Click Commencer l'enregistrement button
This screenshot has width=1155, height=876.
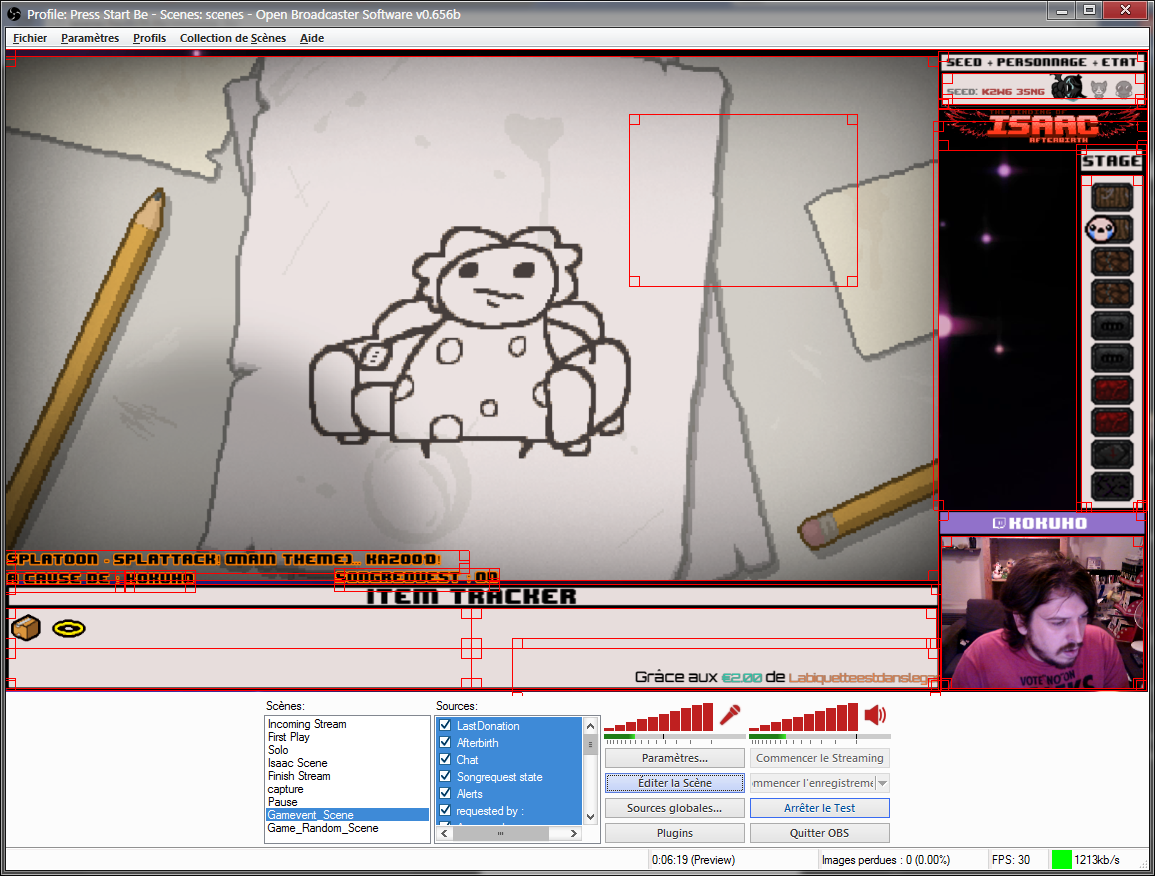(x=812, y=782)
